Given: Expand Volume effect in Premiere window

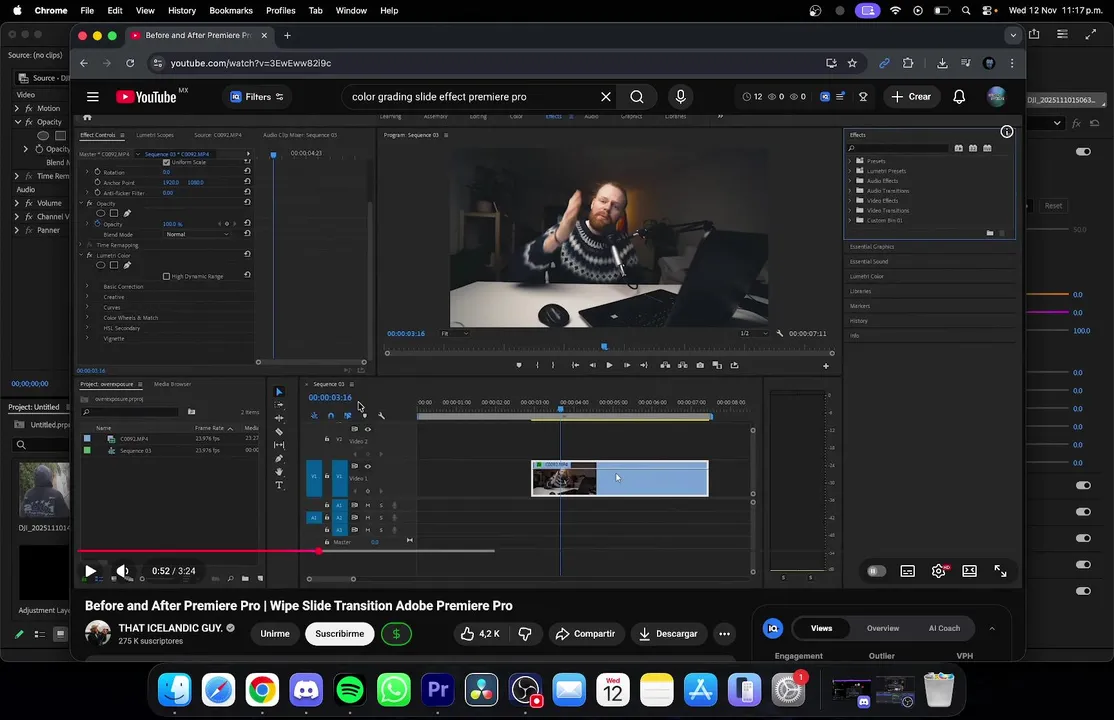Looking at the screenshot, I should point(16,203).
